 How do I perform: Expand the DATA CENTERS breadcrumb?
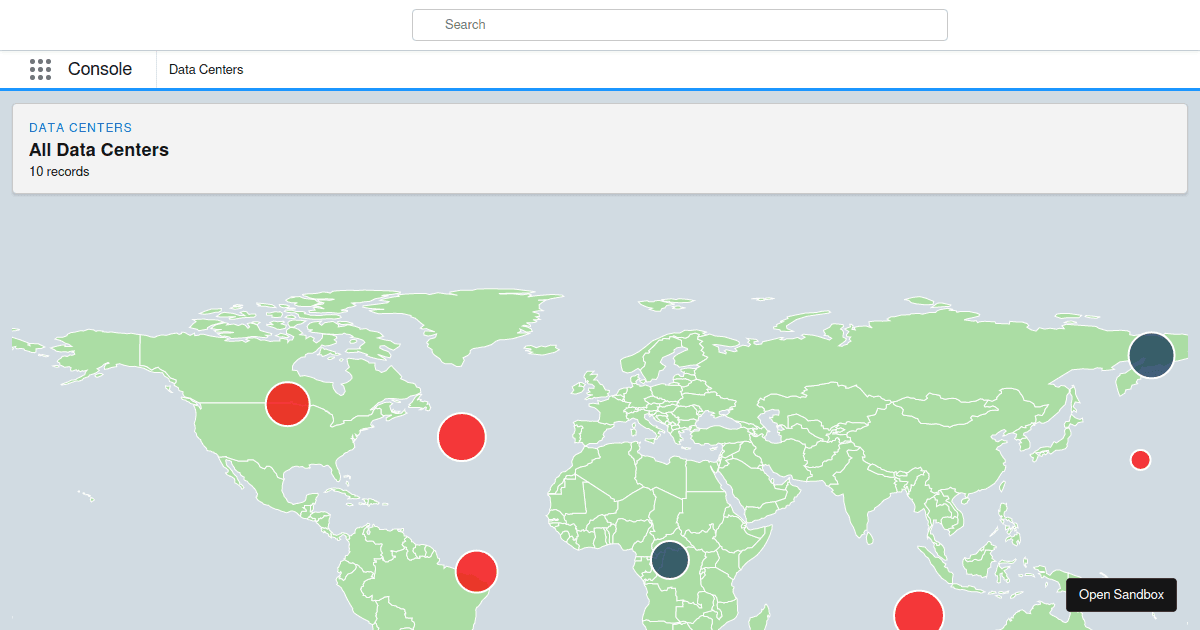point(80,127)
